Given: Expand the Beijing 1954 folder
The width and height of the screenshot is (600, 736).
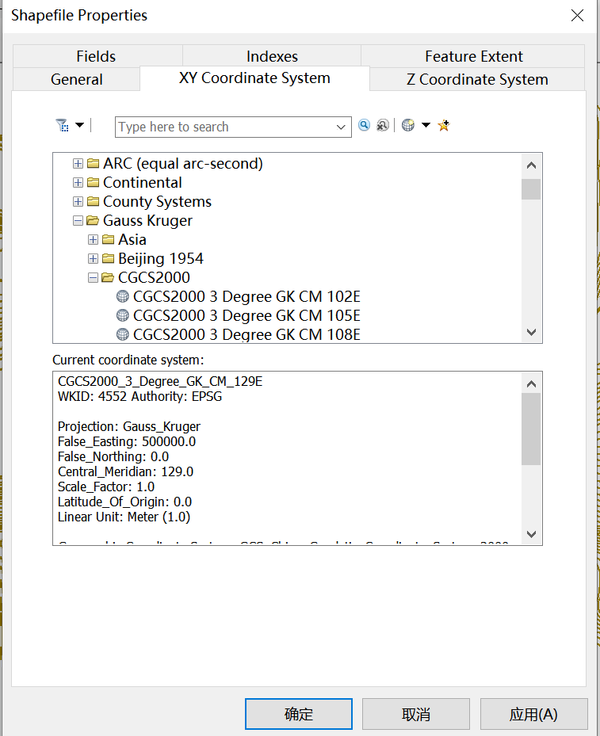Looking at the screenshot, I should [x=93, y=259].
